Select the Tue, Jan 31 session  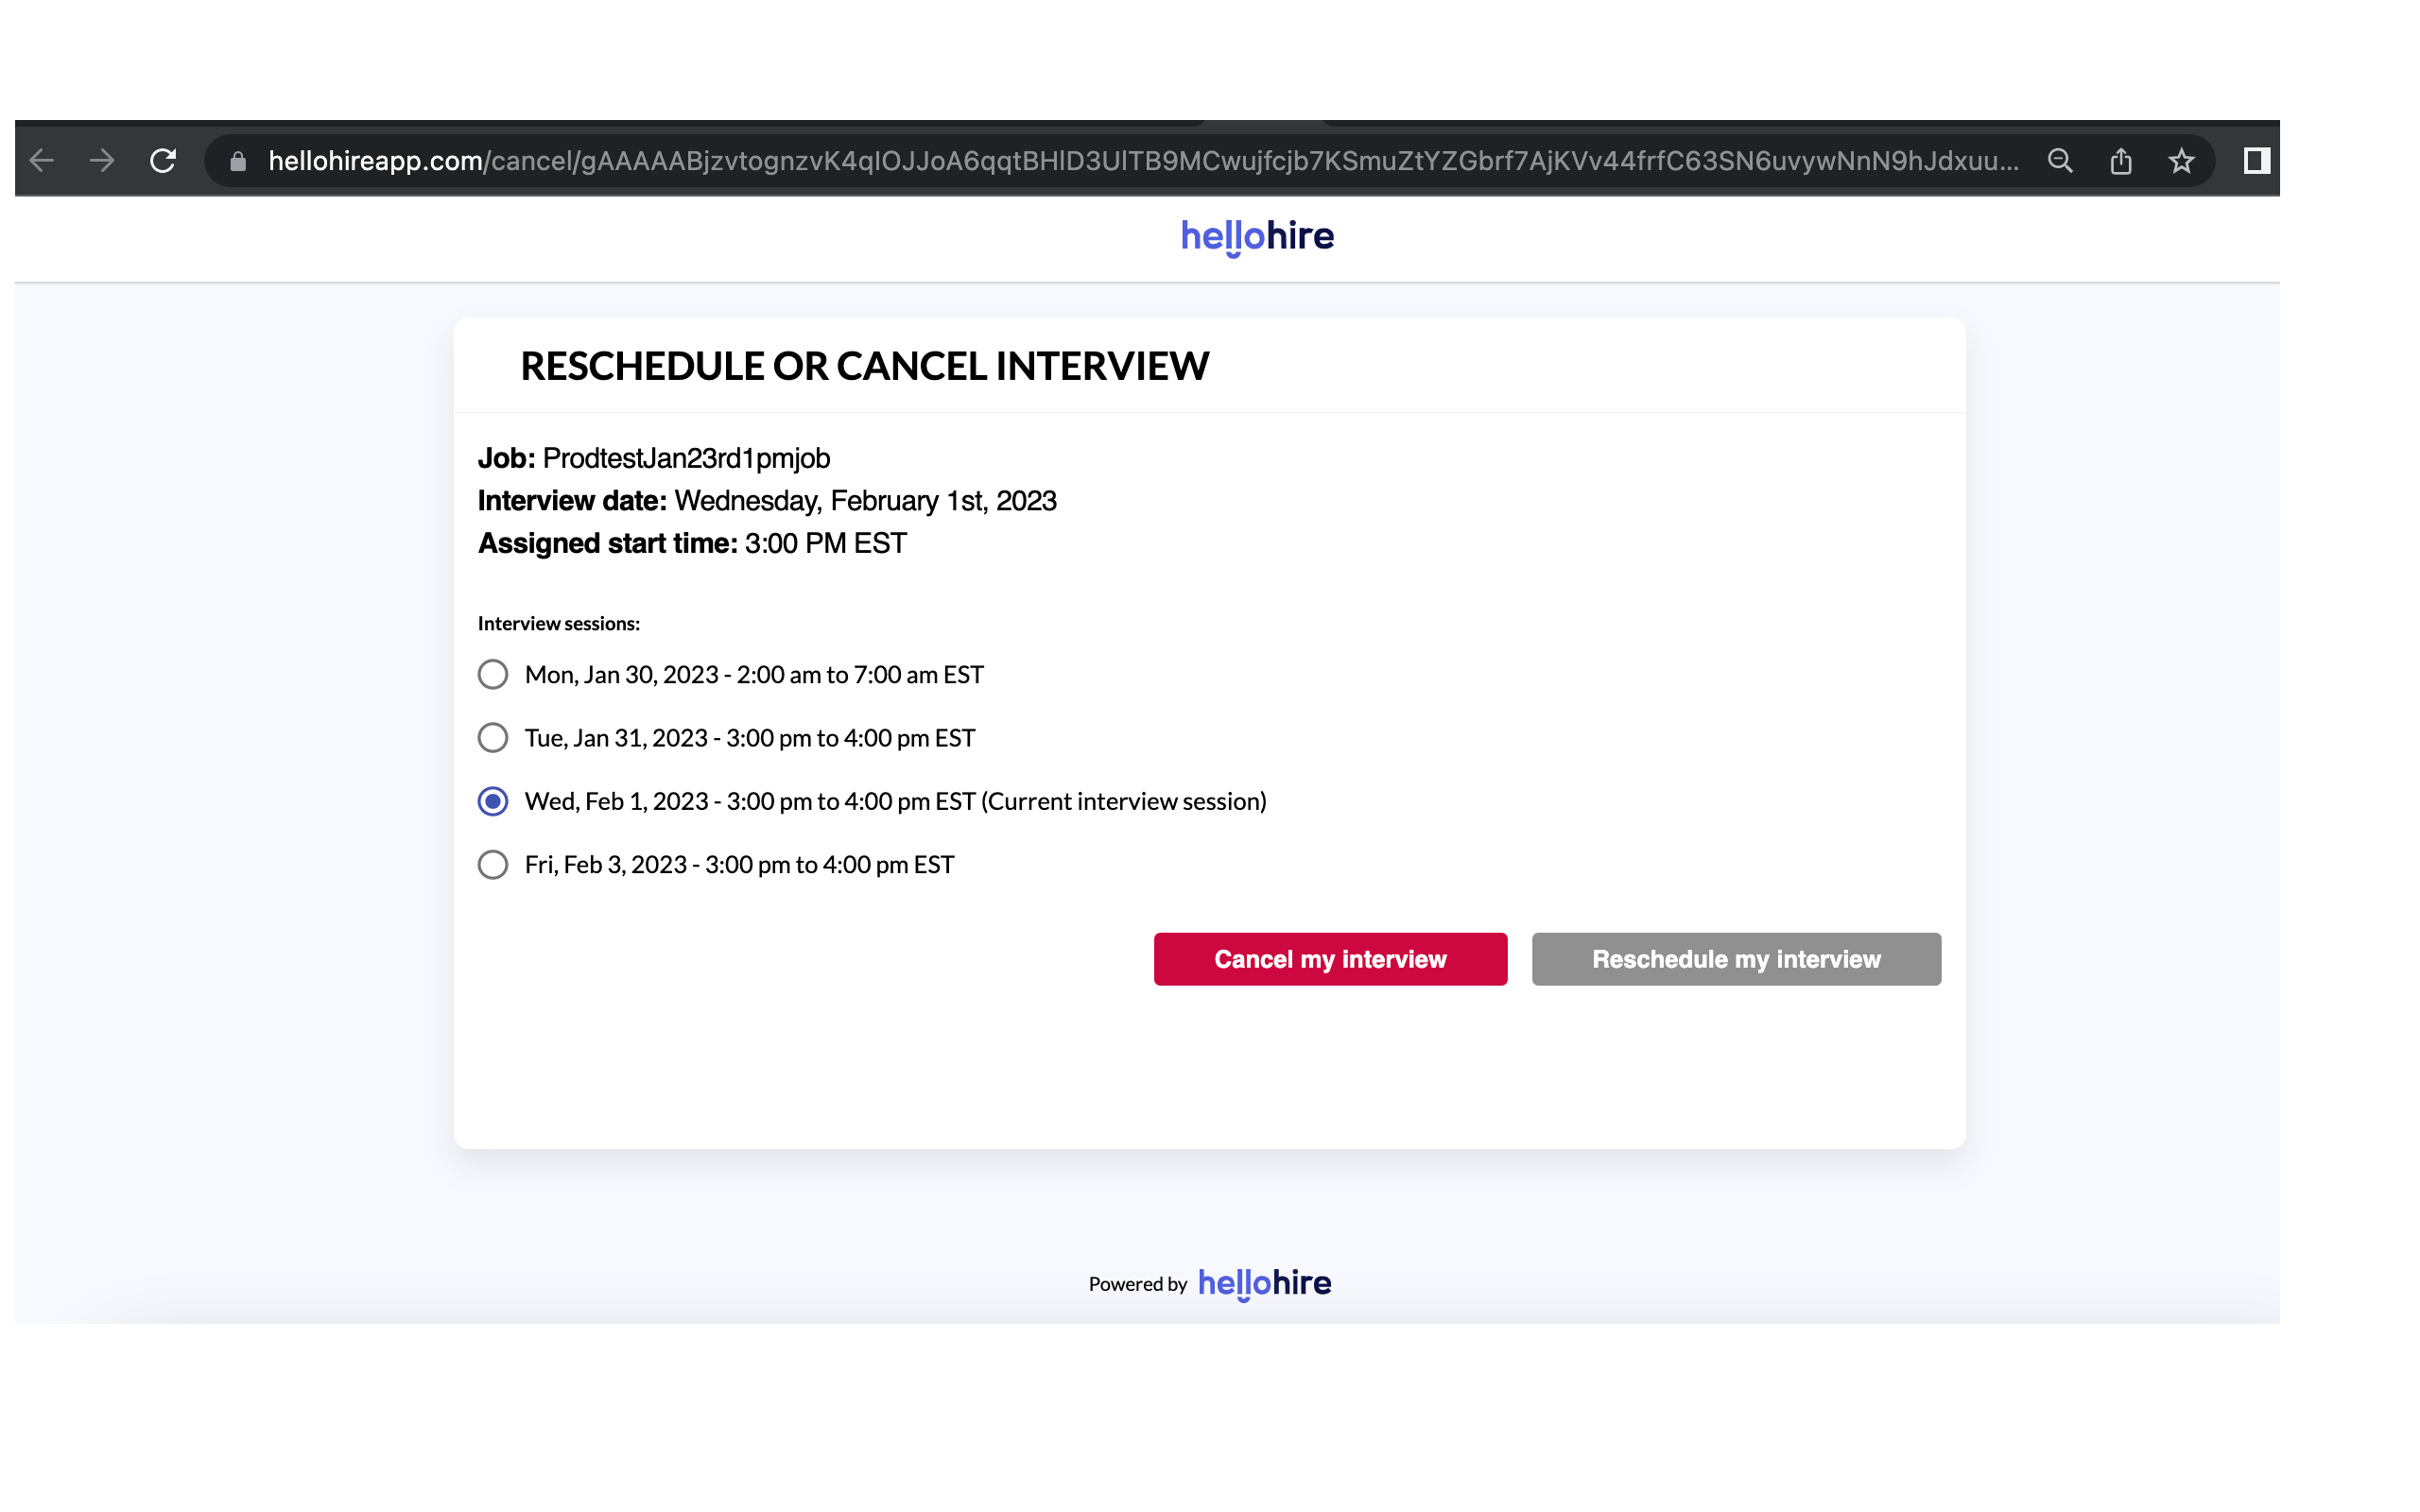(x=493, y=738)
